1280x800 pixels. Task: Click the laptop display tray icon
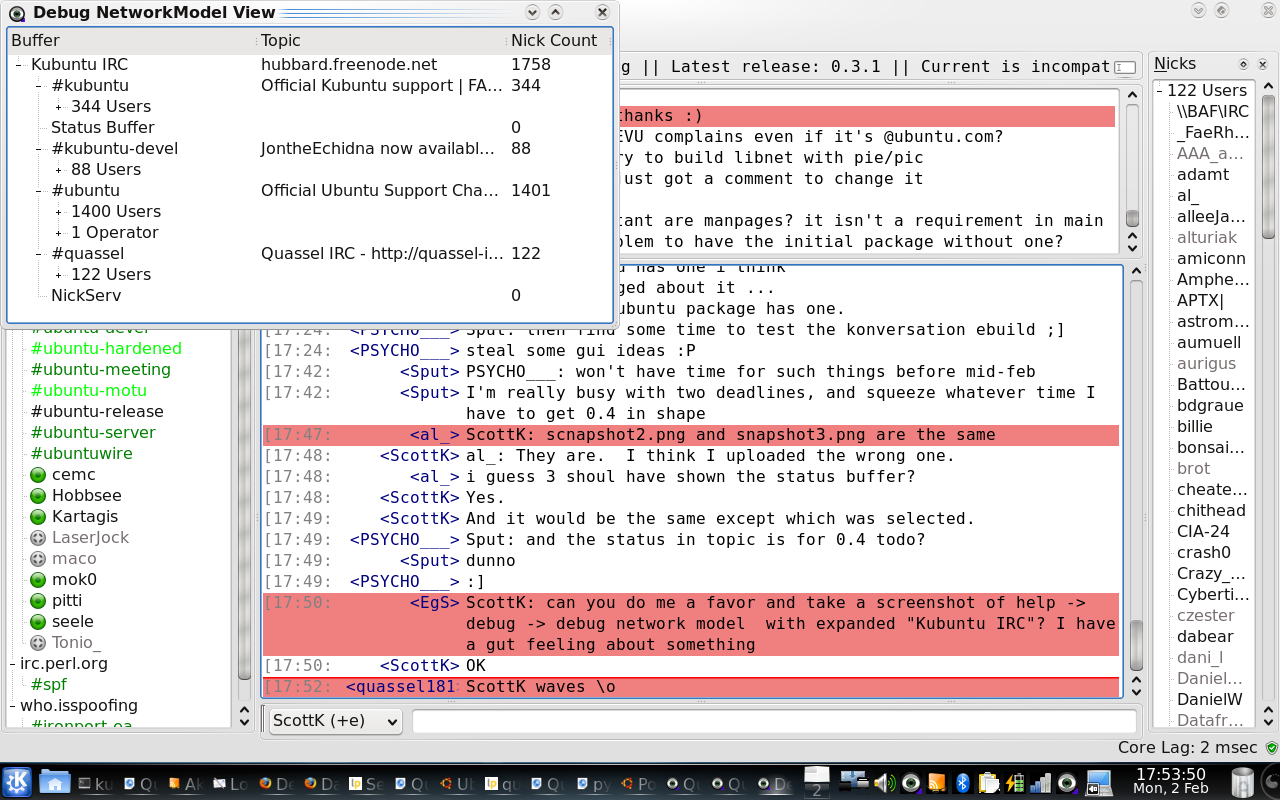[x=1100, y=782]
